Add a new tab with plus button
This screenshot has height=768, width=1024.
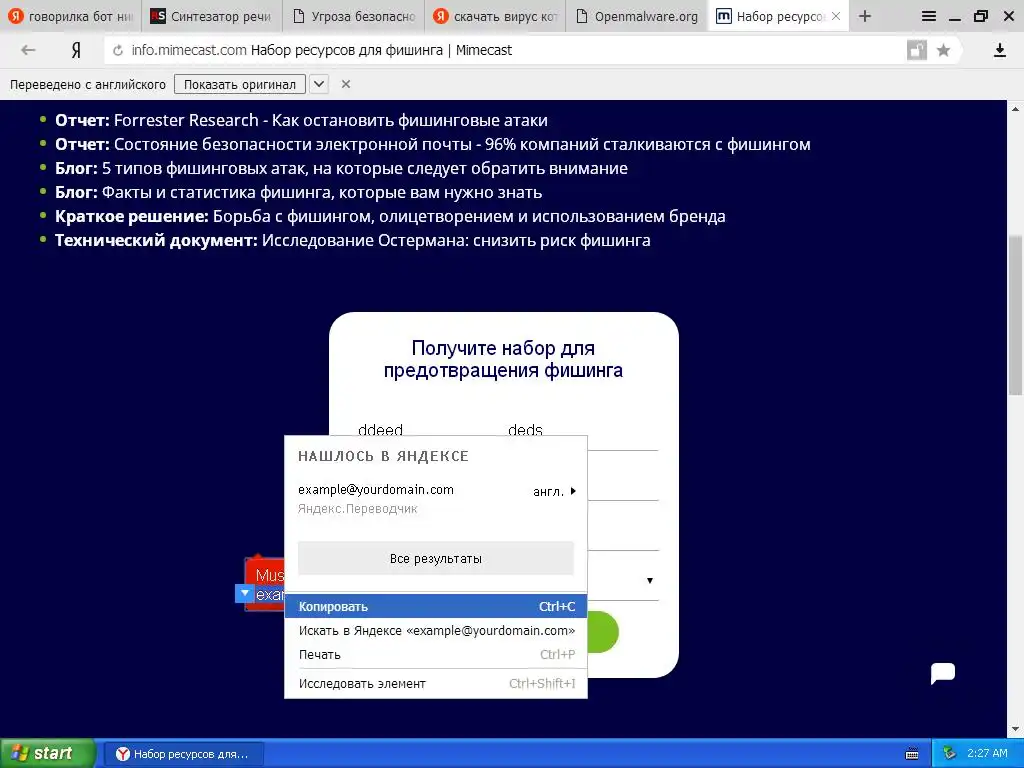point(865,16)
